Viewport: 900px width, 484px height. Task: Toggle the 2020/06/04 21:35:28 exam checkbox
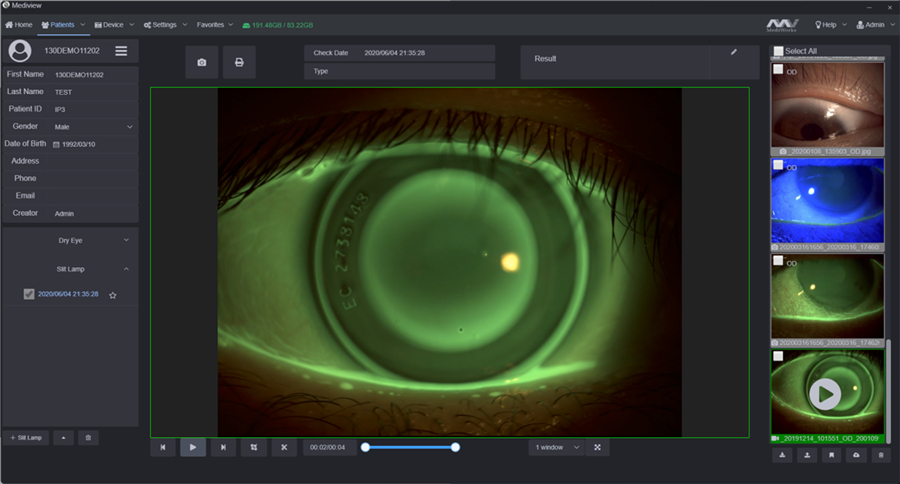29,294
